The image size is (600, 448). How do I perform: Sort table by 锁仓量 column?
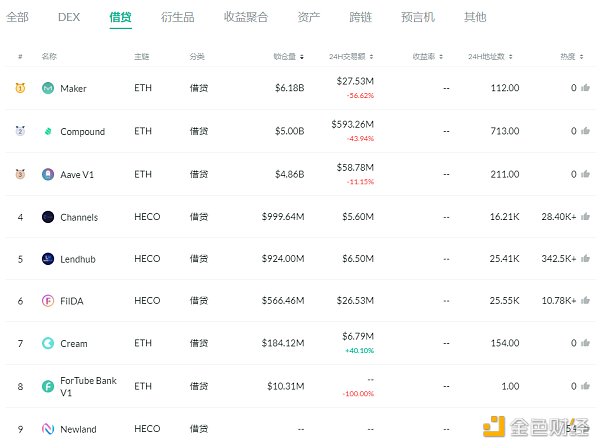click(288, 57)
